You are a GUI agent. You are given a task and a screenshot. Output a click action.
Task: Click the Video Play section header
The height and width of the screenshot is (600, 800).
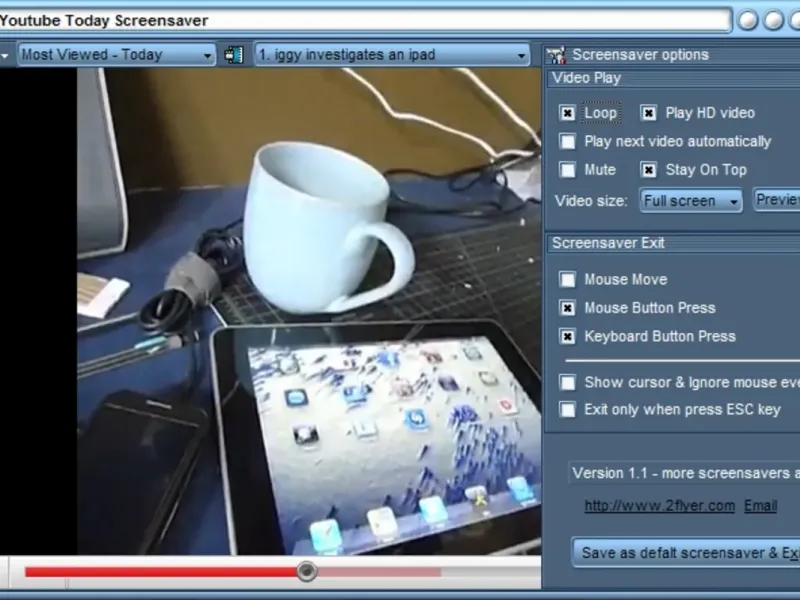673,78
